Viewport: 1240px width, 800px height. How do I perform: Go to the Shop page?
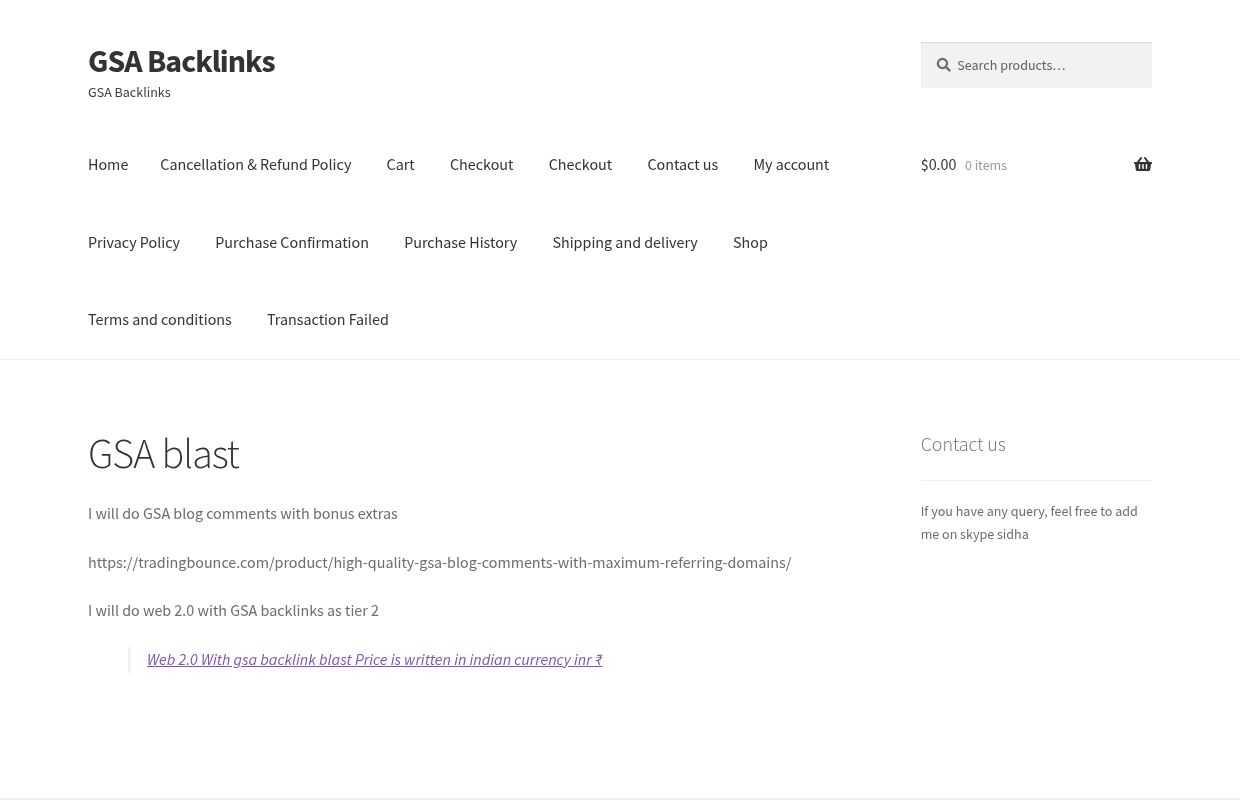[x=750, y=242]
